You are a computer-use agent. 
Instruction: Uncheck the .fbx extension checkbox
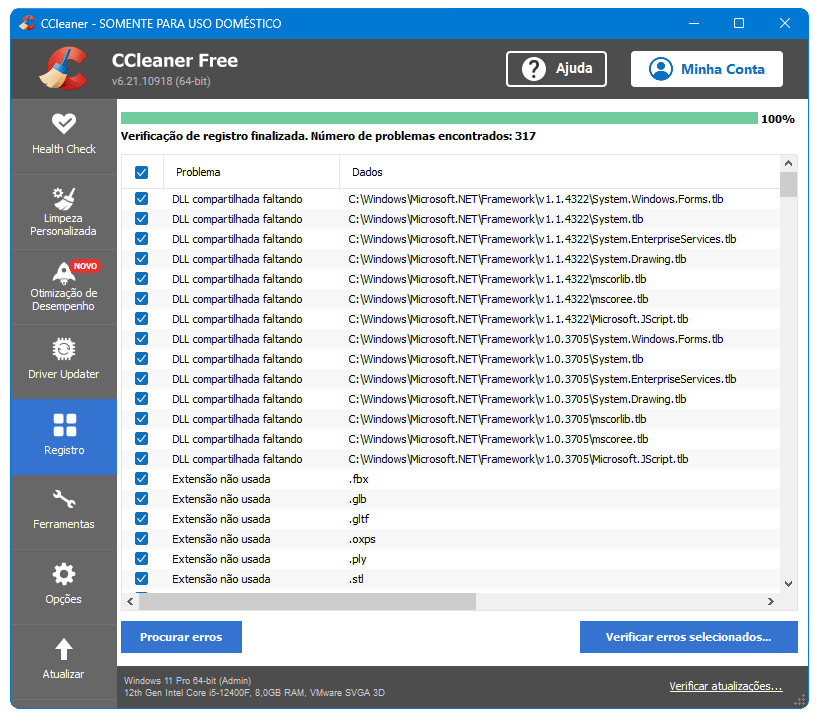pos(141,479)
